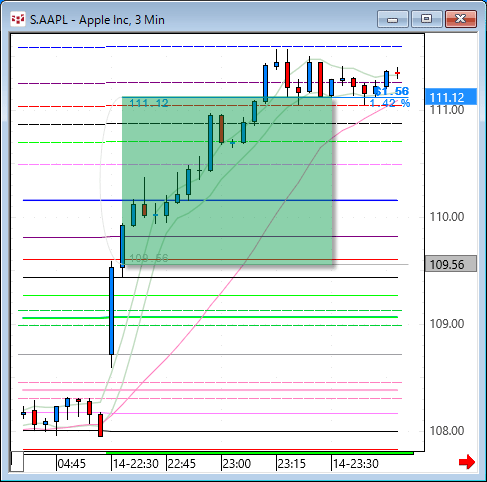Viewport: 487px width, 482px height.
Task: Click the last red doji candle on chart
Action: coord(397,73)
